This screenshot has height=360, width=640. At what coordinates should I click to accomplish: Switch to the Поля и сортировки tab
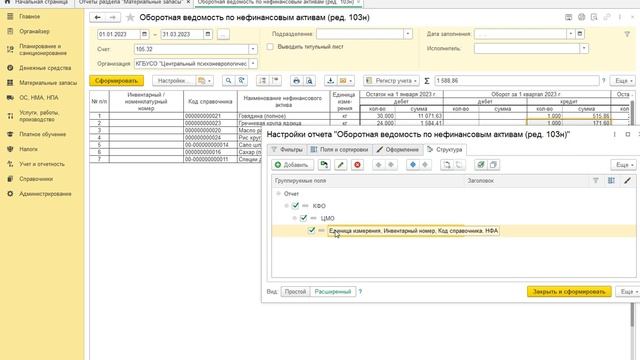(x=340, y=150)
